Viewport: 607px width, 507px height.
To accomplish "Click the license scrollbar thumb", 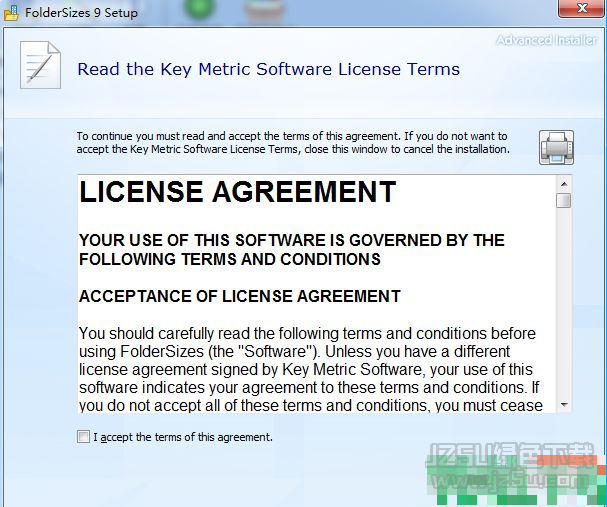I will click(564, 201).
